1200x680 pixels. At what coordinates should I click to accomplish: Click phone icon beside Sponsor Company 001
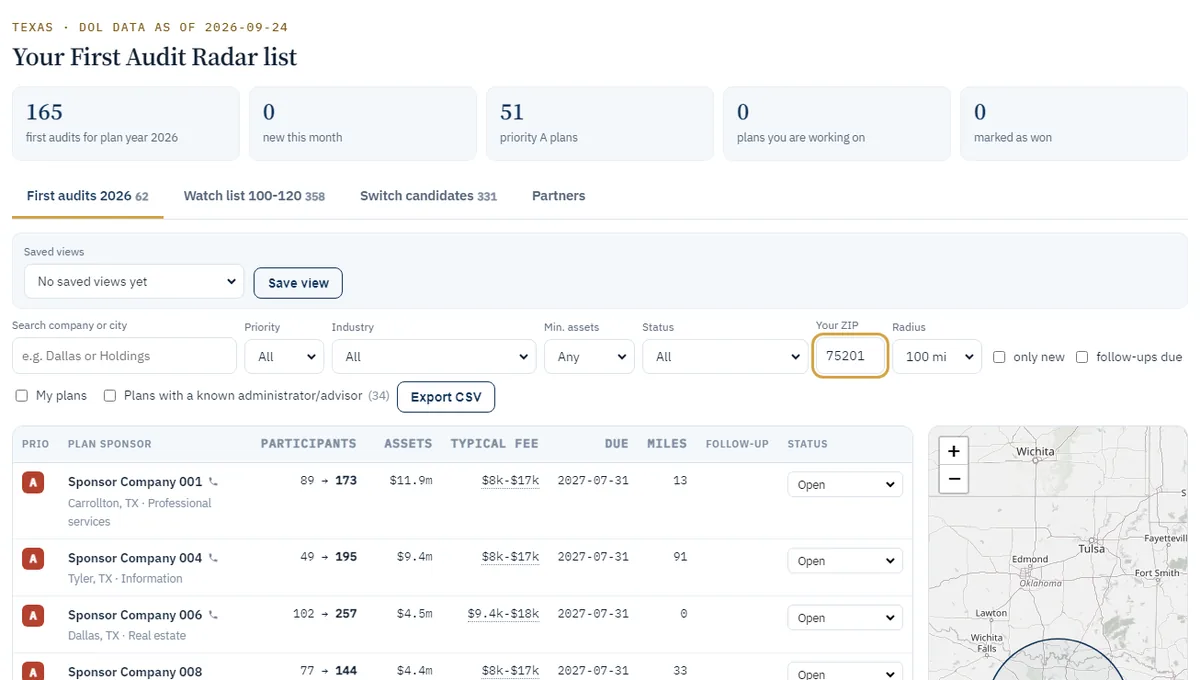[x=213, y=482]
